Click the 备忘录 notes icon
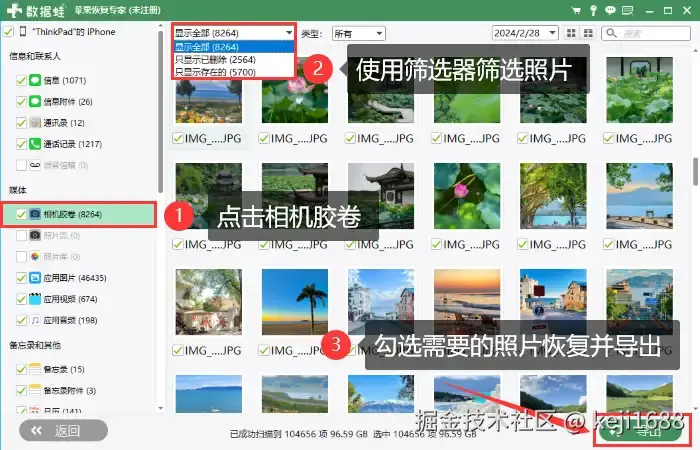This screenshot has height=450, width=700. (35, 369)
